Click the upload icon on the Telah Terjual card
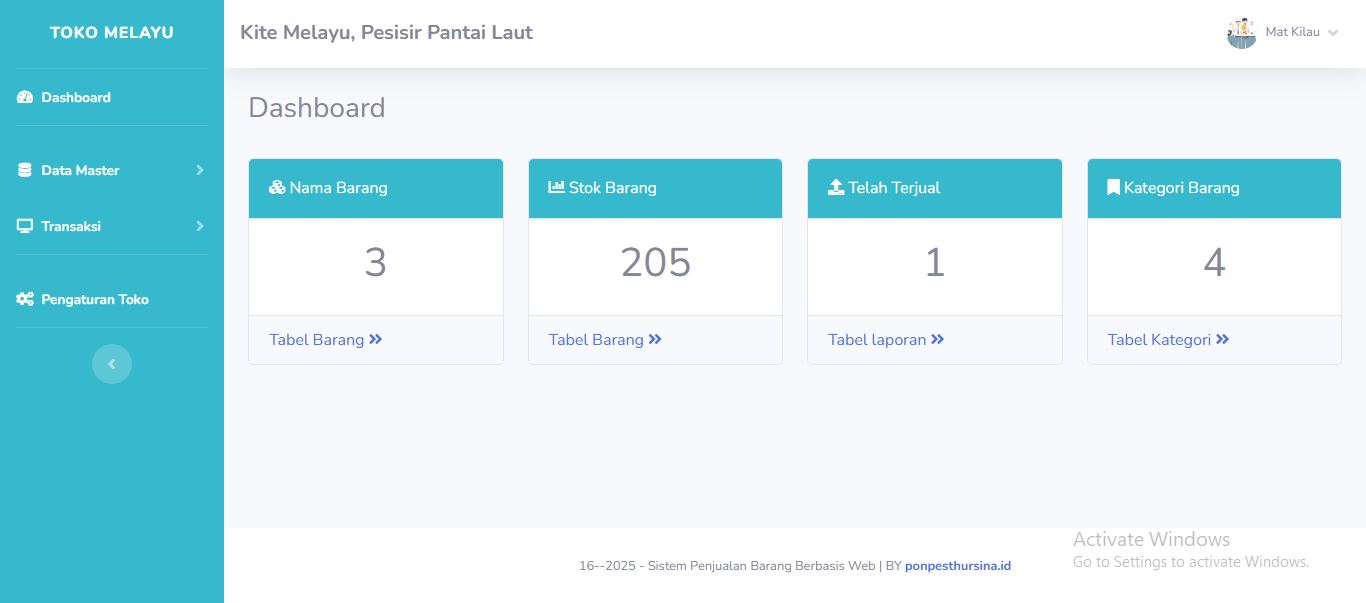The image size is (1366, 603). (x=836, y=187)
